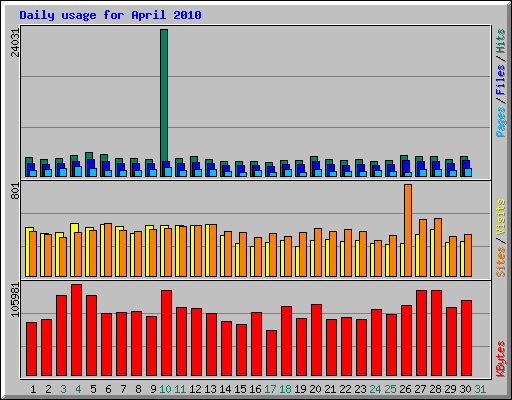
Task: Click the 'KBytes' legend label
Action: pyautogui.click(x=501, y=359)
